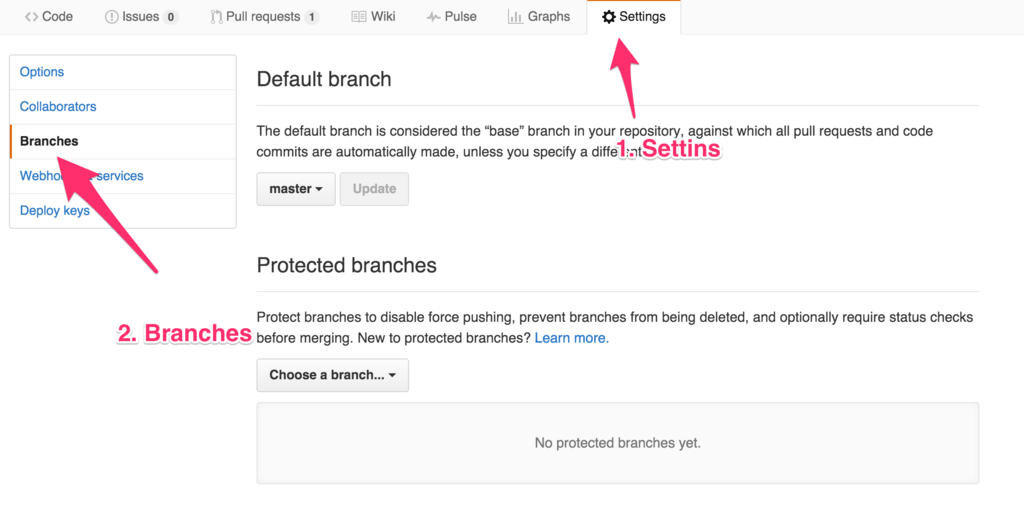Click the Settings gear icon
1024x507 pixels.
(609, 17)
